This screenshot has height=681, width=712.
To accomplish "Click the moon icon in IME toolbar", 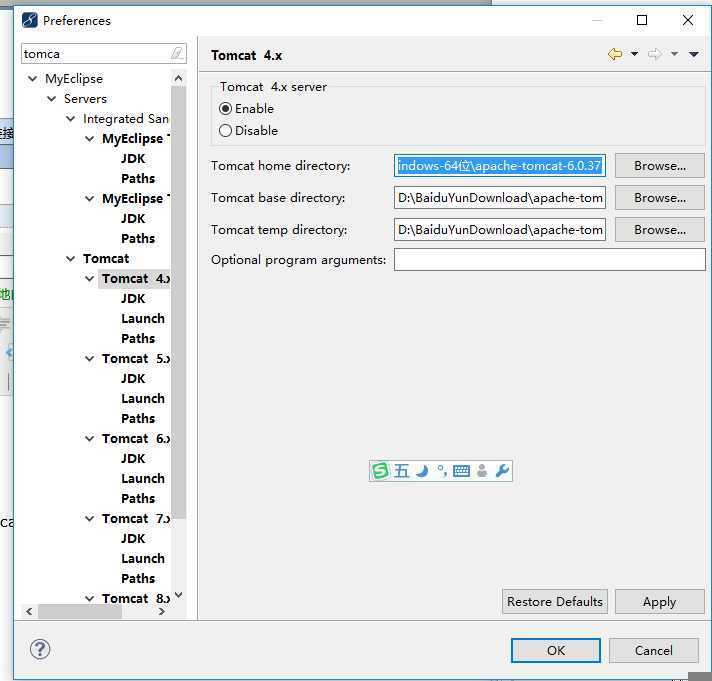I will pyautogui.click(x=422, y=471).
